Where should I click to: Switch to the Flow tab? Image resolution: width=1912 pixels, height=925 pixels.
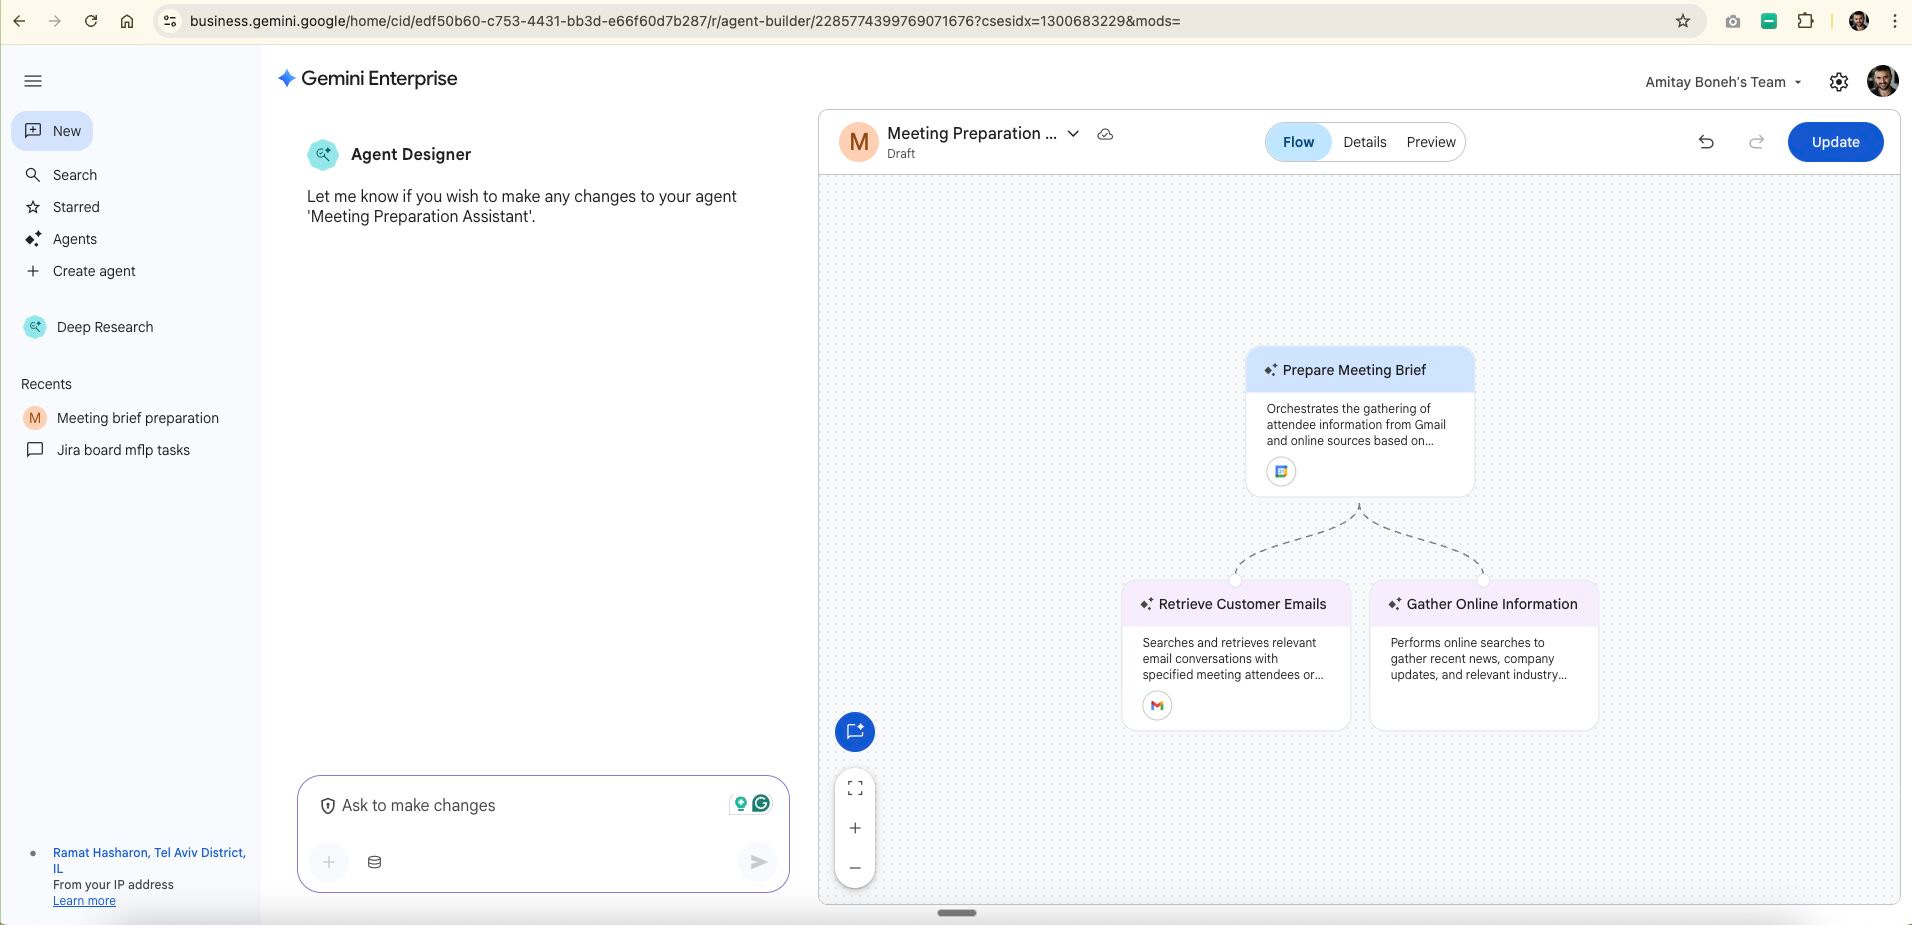pyautogui.click(x=1298, y=142)
